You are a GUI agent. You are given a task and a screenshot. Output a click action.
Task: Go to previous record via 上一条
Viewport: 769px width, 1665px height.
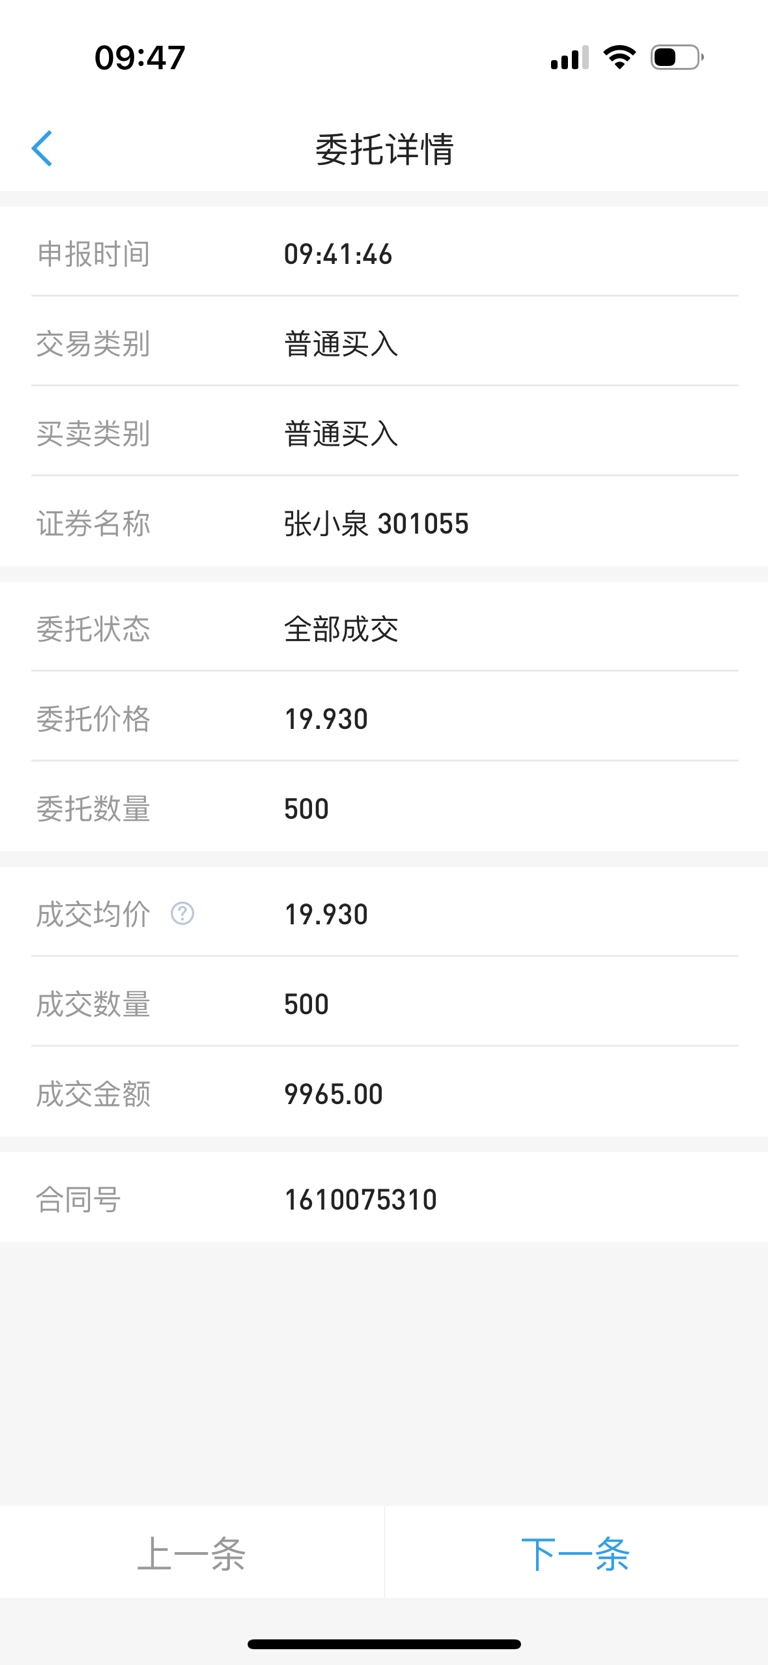pyautogui.click(x=191, y=1554)
